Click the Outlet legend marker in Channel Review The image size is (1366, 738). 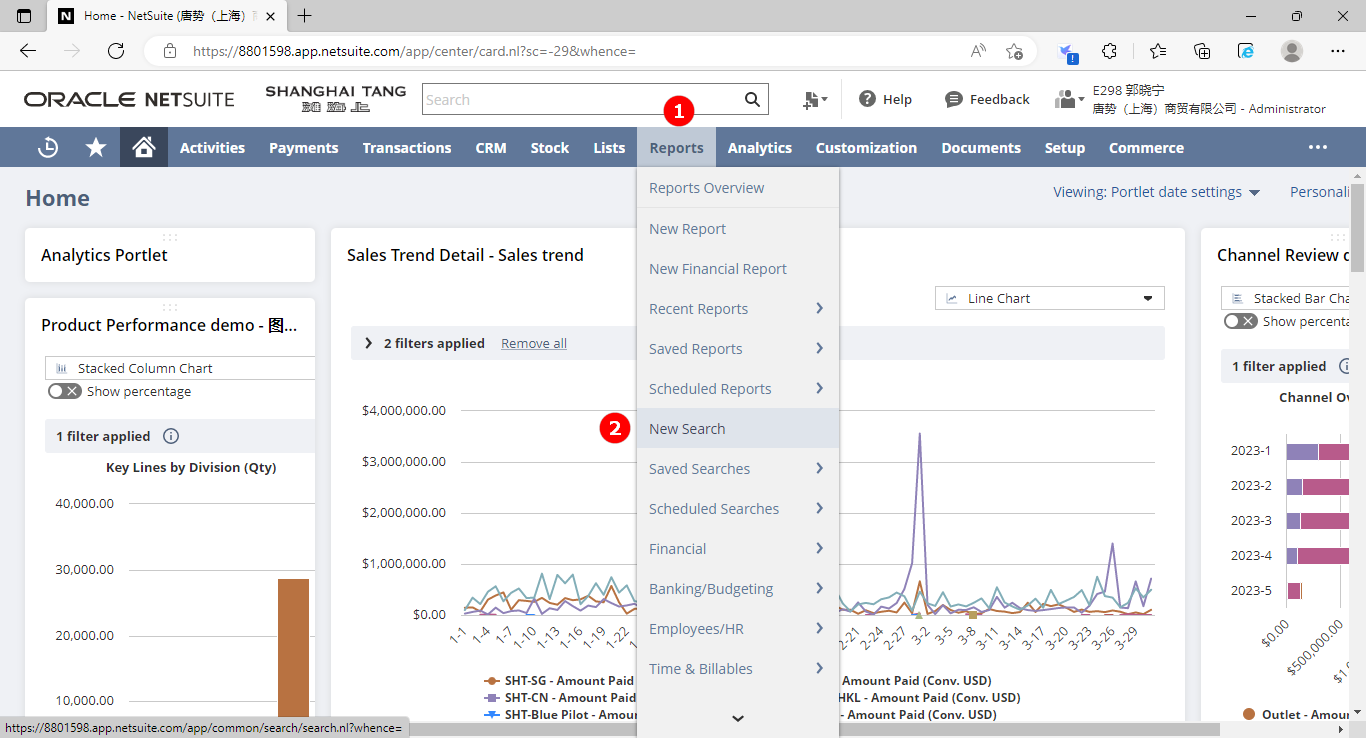tap(1249, 714)
